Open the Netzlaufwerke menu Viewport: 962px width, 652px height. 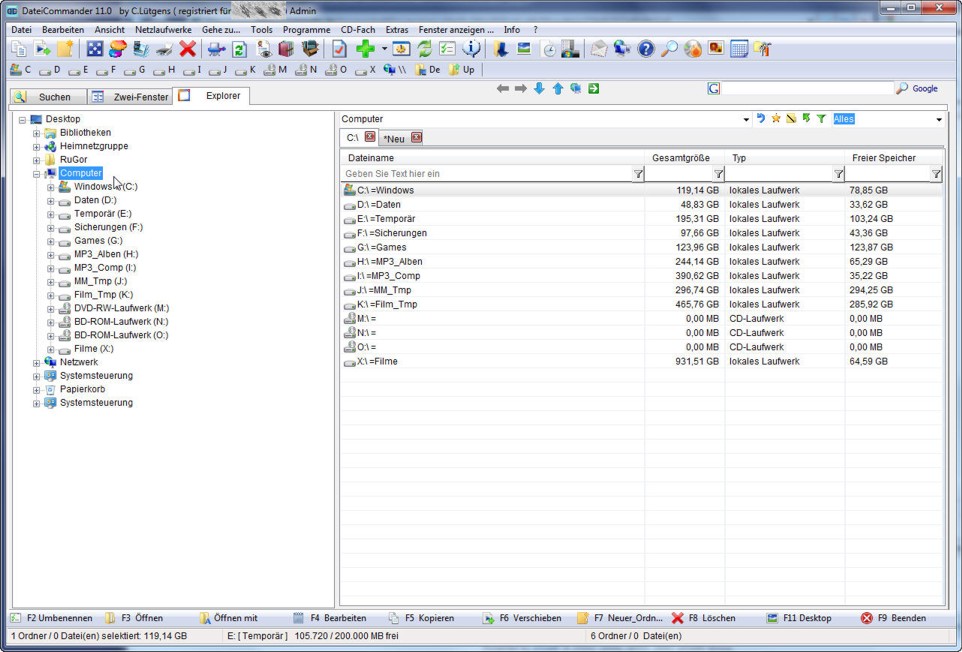pos(163,30)
